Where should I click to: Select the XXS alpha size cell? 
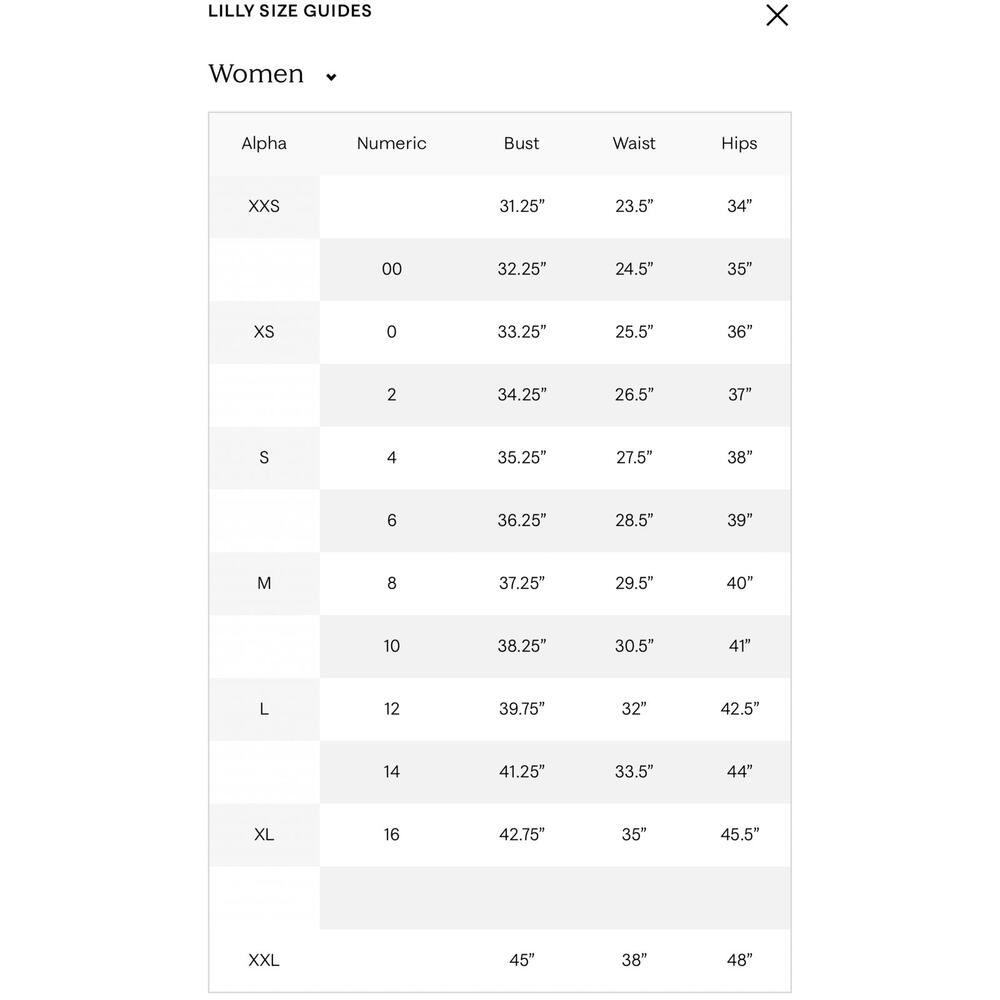(x=264, y=206)
